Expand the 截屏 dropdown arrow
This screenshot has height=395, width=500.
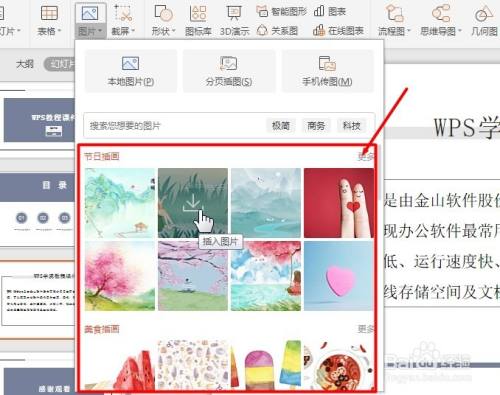(133, 31)
